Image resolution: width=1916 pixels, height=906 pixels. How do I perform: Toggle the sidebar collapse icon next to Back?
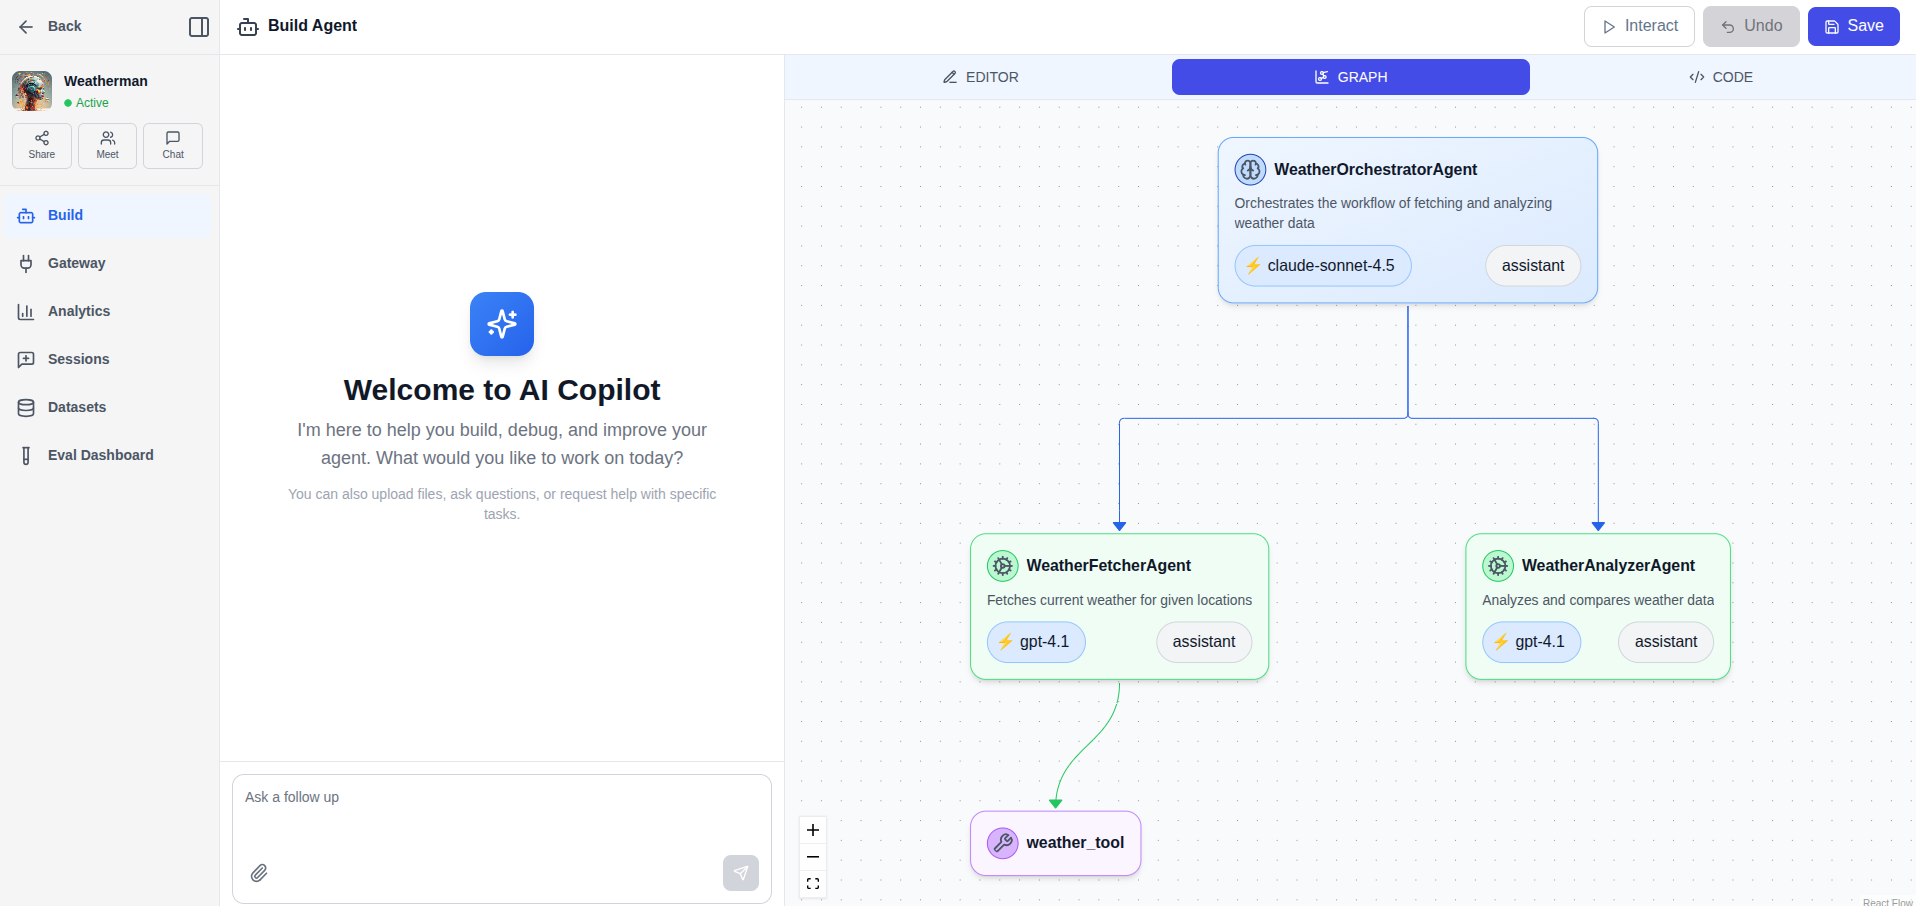(x=199, y=27)
